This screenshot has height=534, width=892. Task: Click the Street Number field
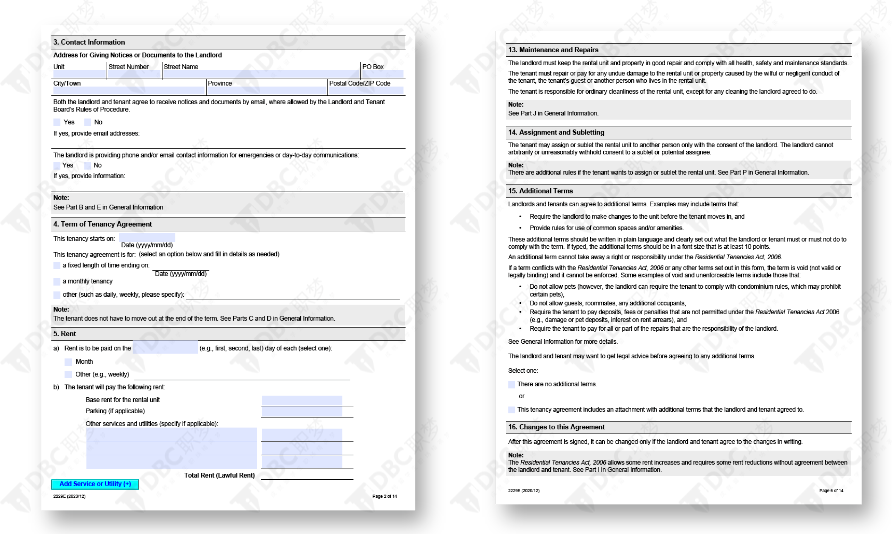click(134, 74)
